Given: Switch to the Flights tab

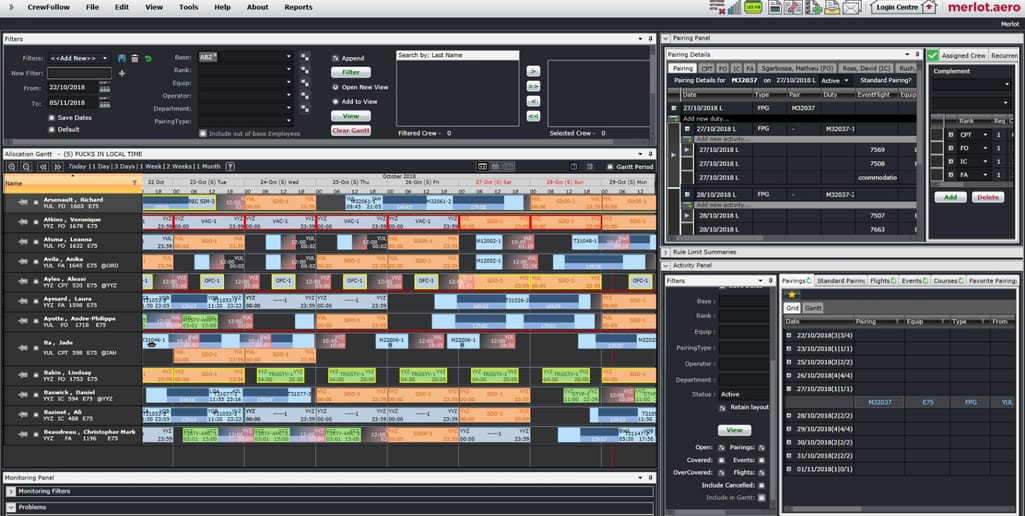Looking at the screenshot, I should click(881, 281).
